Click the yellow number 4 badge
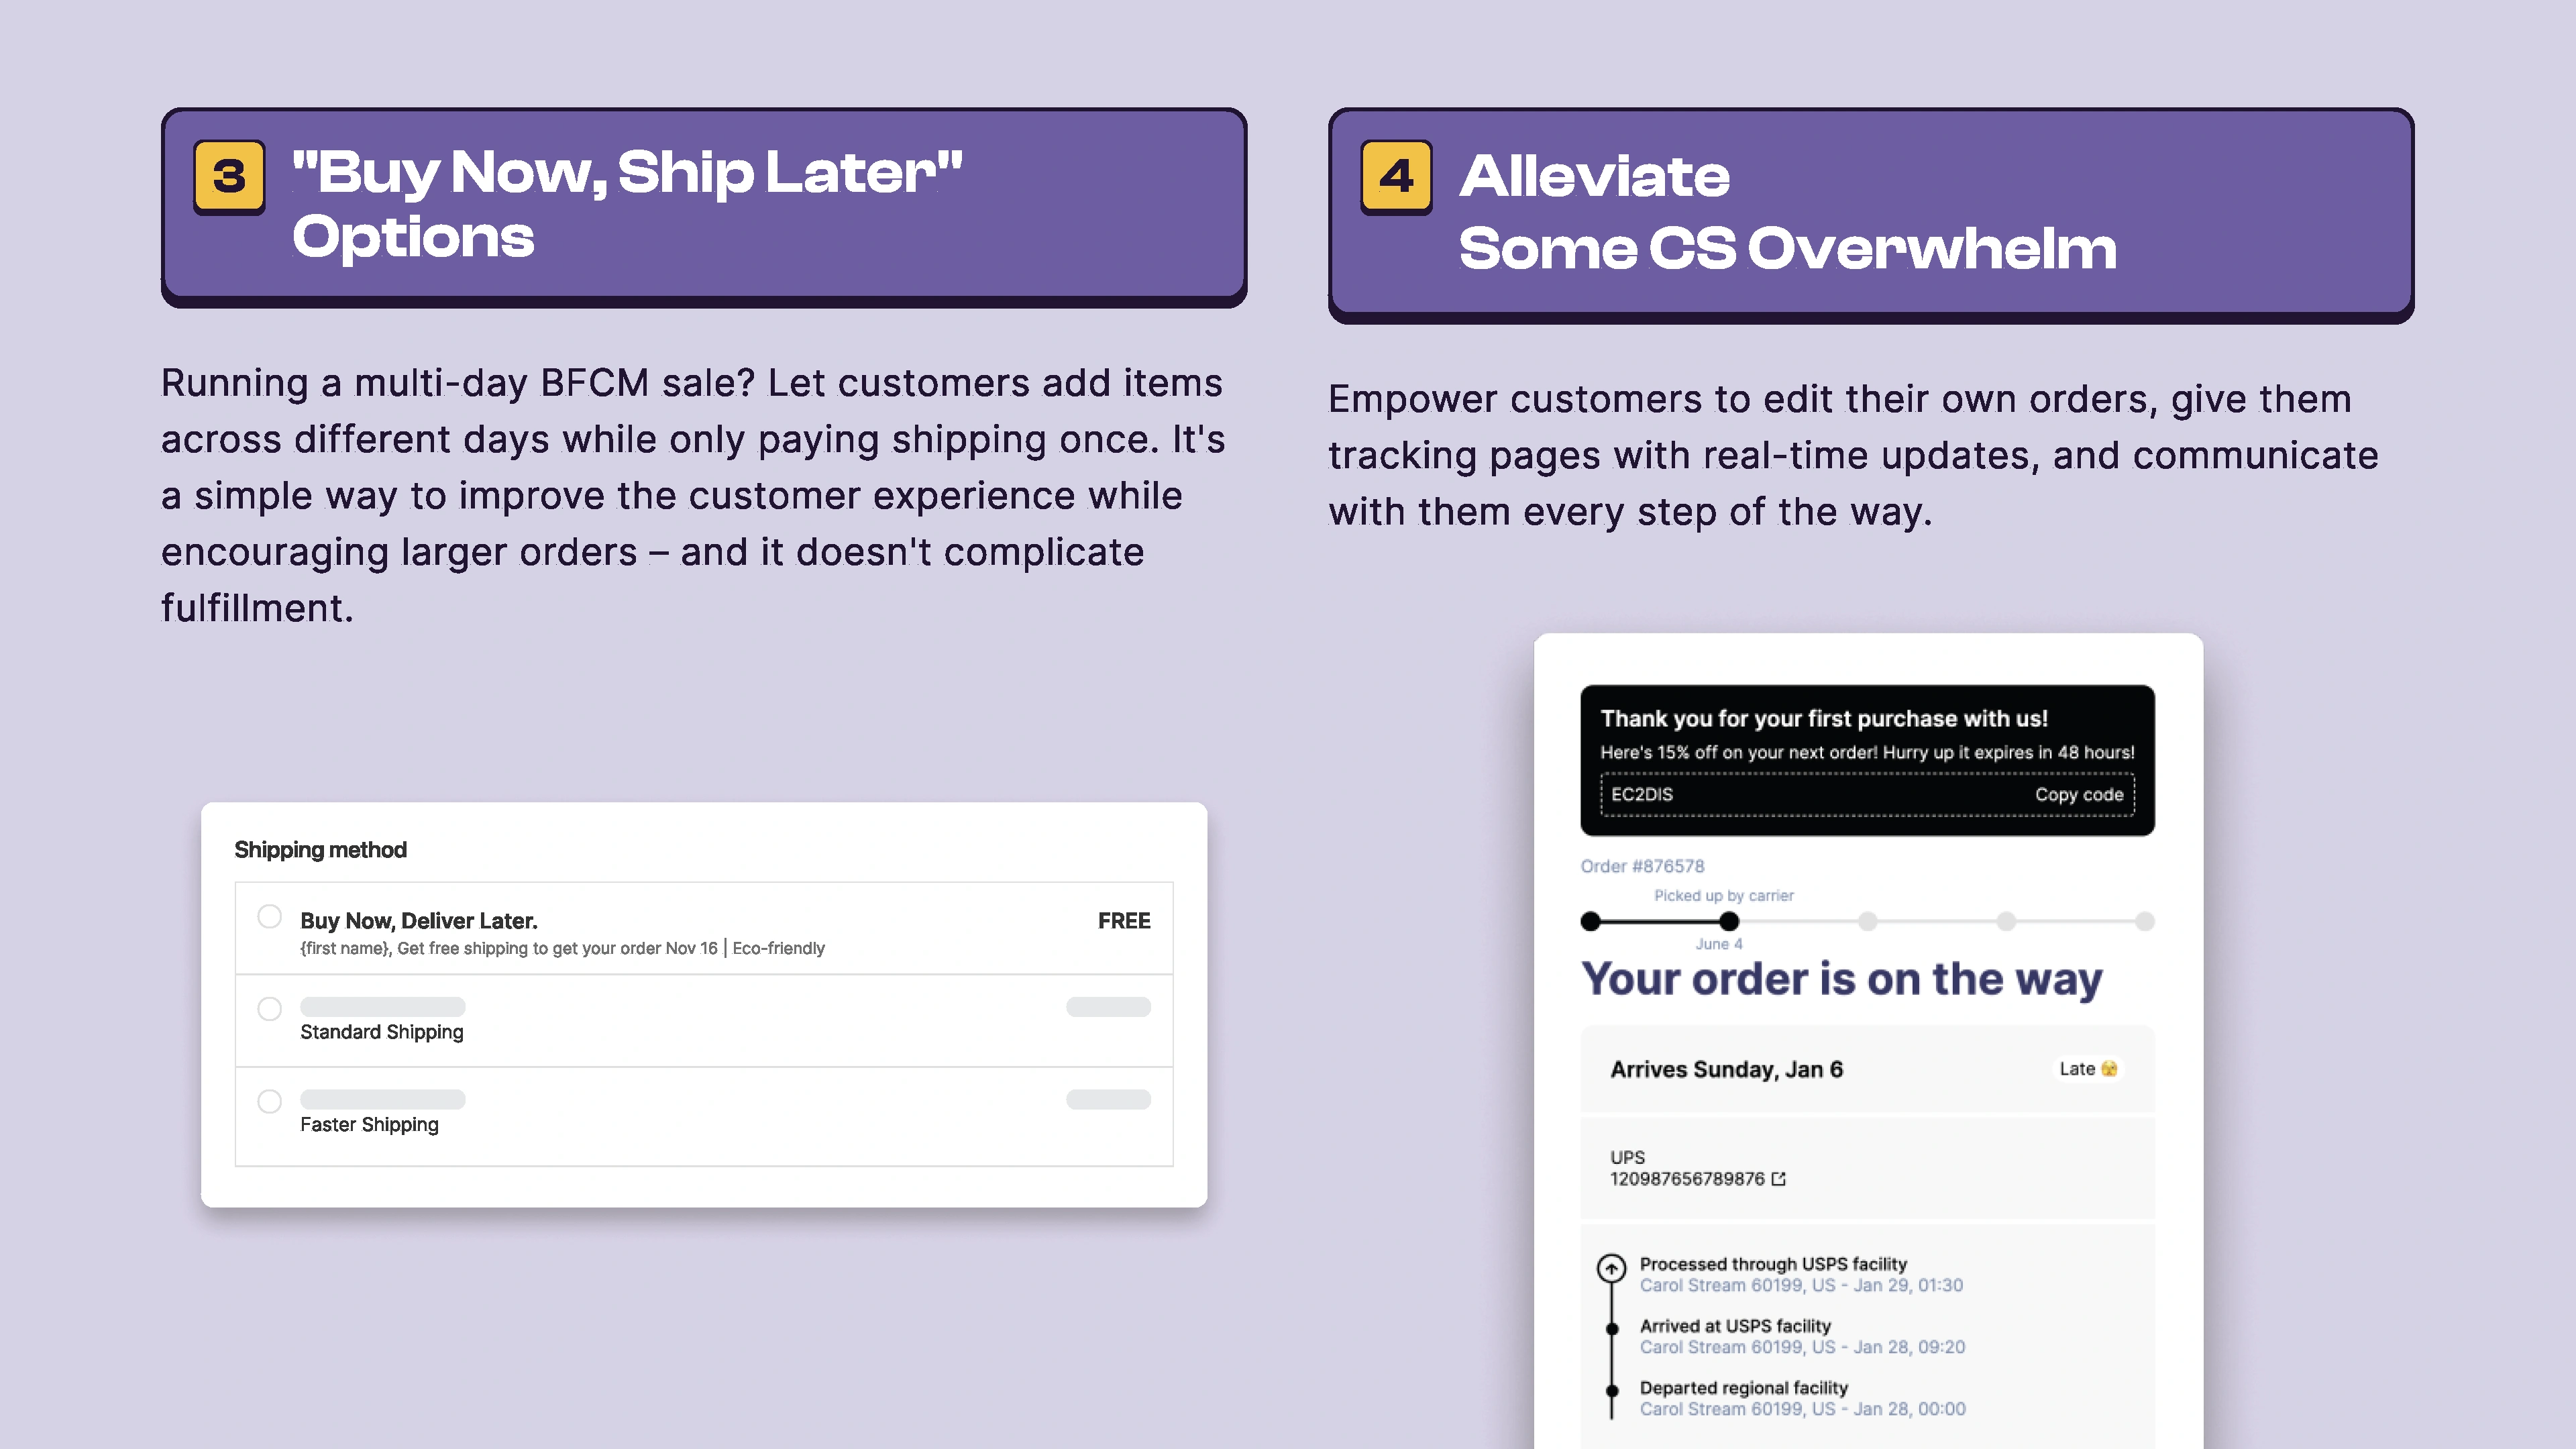This screenshot has height=1449, width=2576. tap(1396, 177)
